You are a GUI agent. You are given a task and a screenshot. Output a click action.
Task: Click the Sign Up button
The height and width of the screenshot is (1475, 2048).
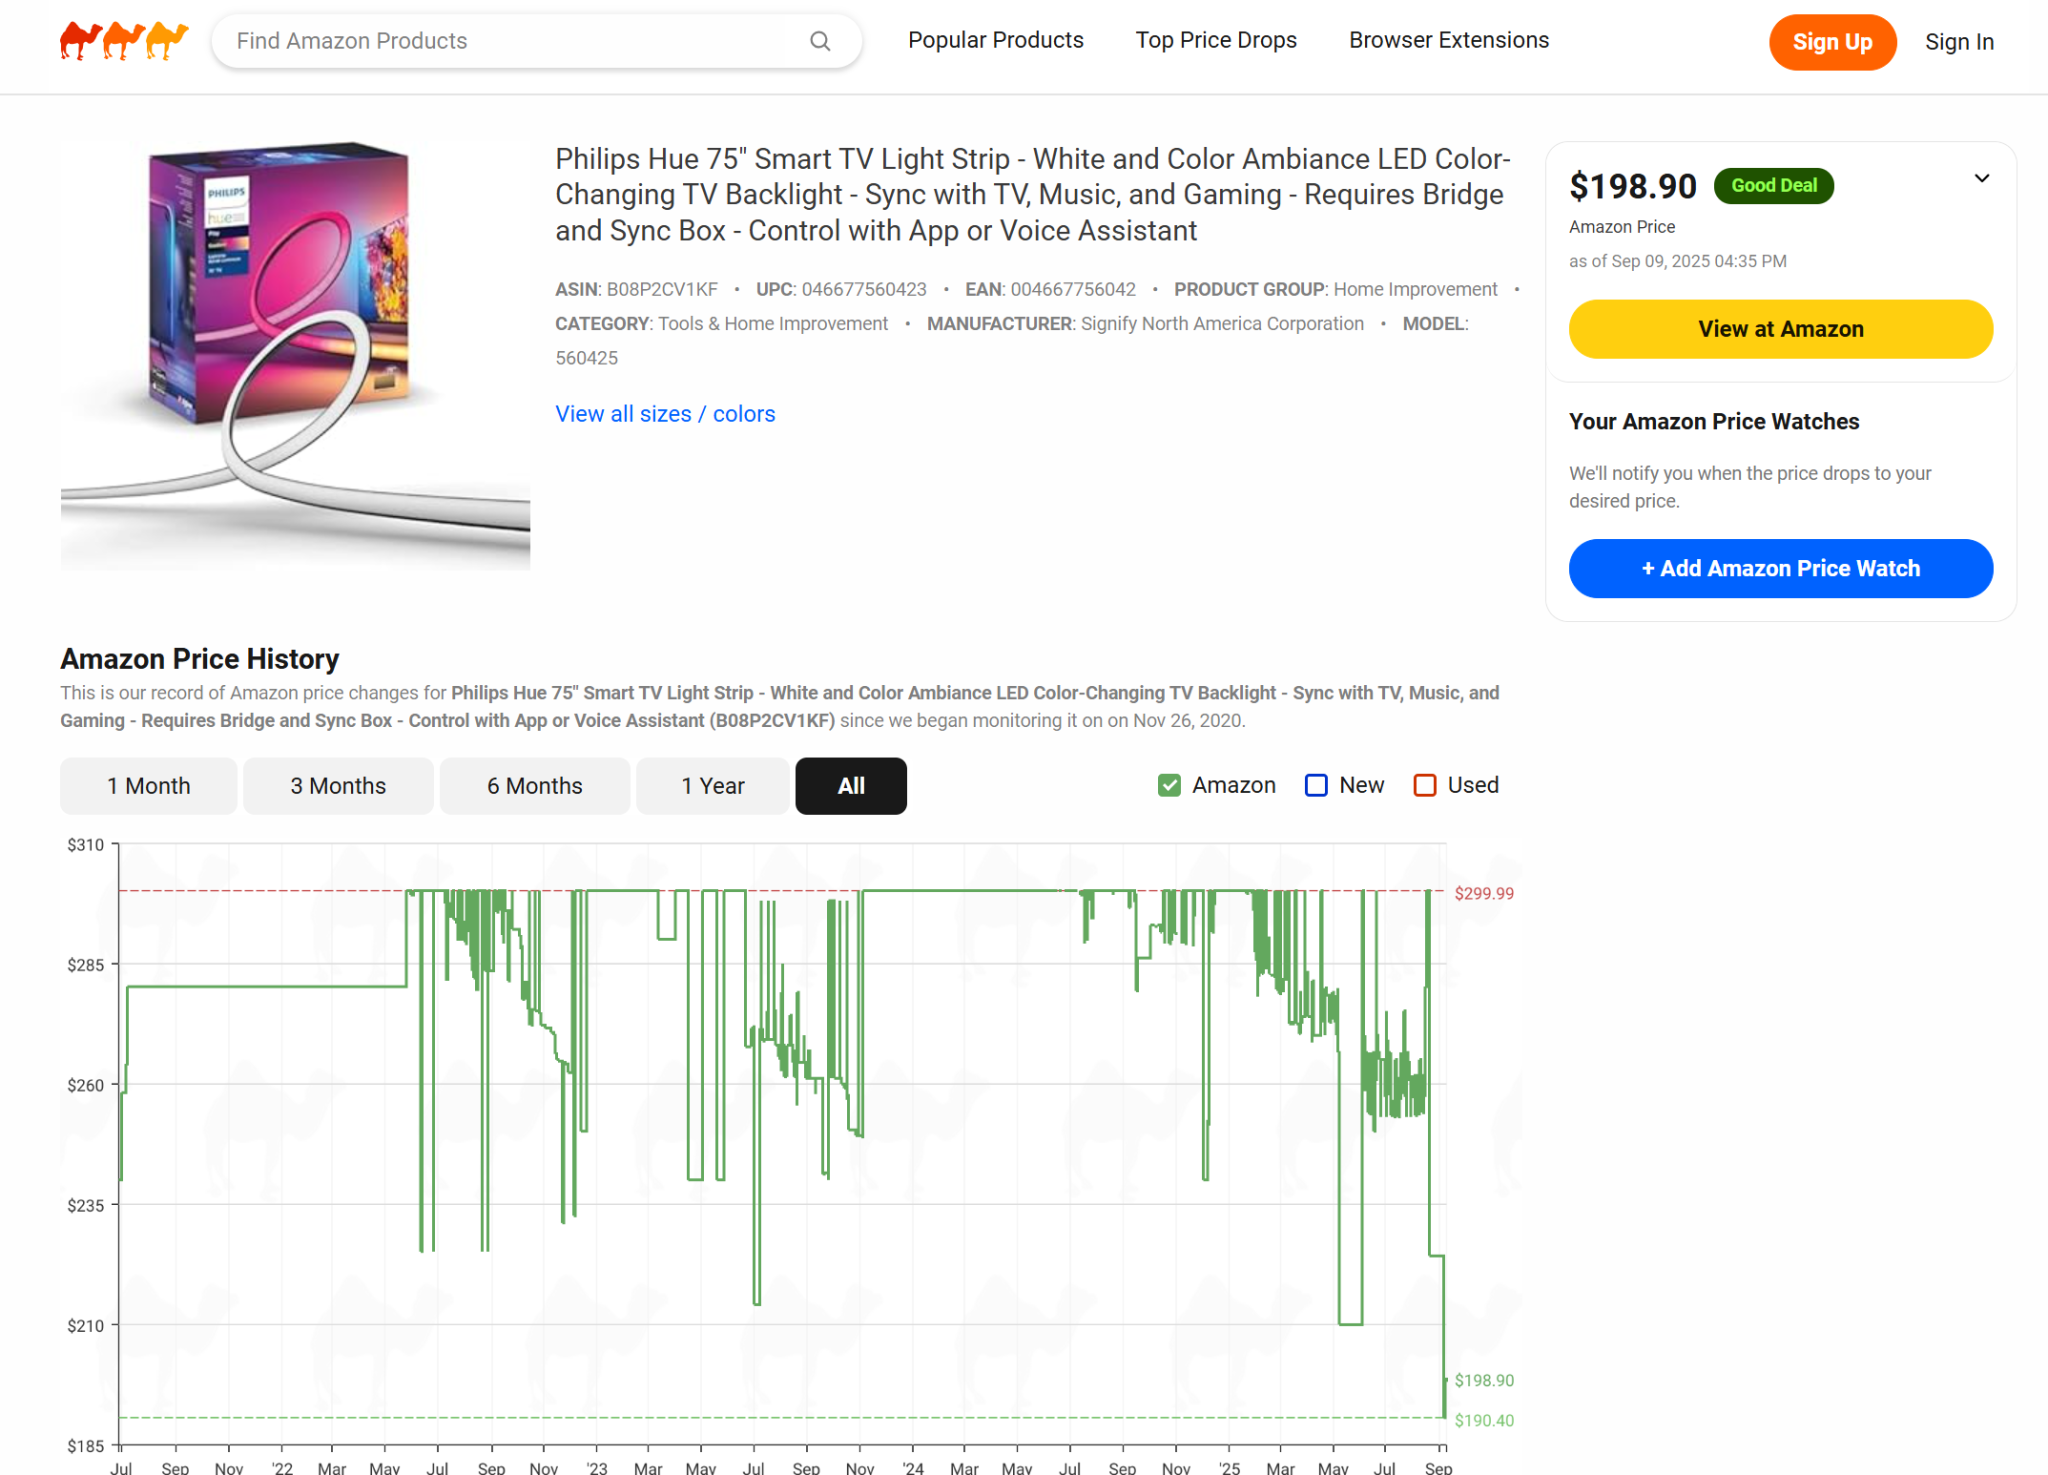point(1832,42)
